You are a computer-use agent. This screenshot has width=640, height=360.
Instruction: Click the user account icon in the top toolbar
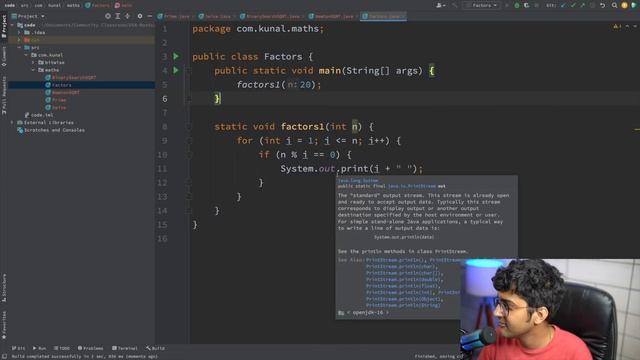click(440, 5)
